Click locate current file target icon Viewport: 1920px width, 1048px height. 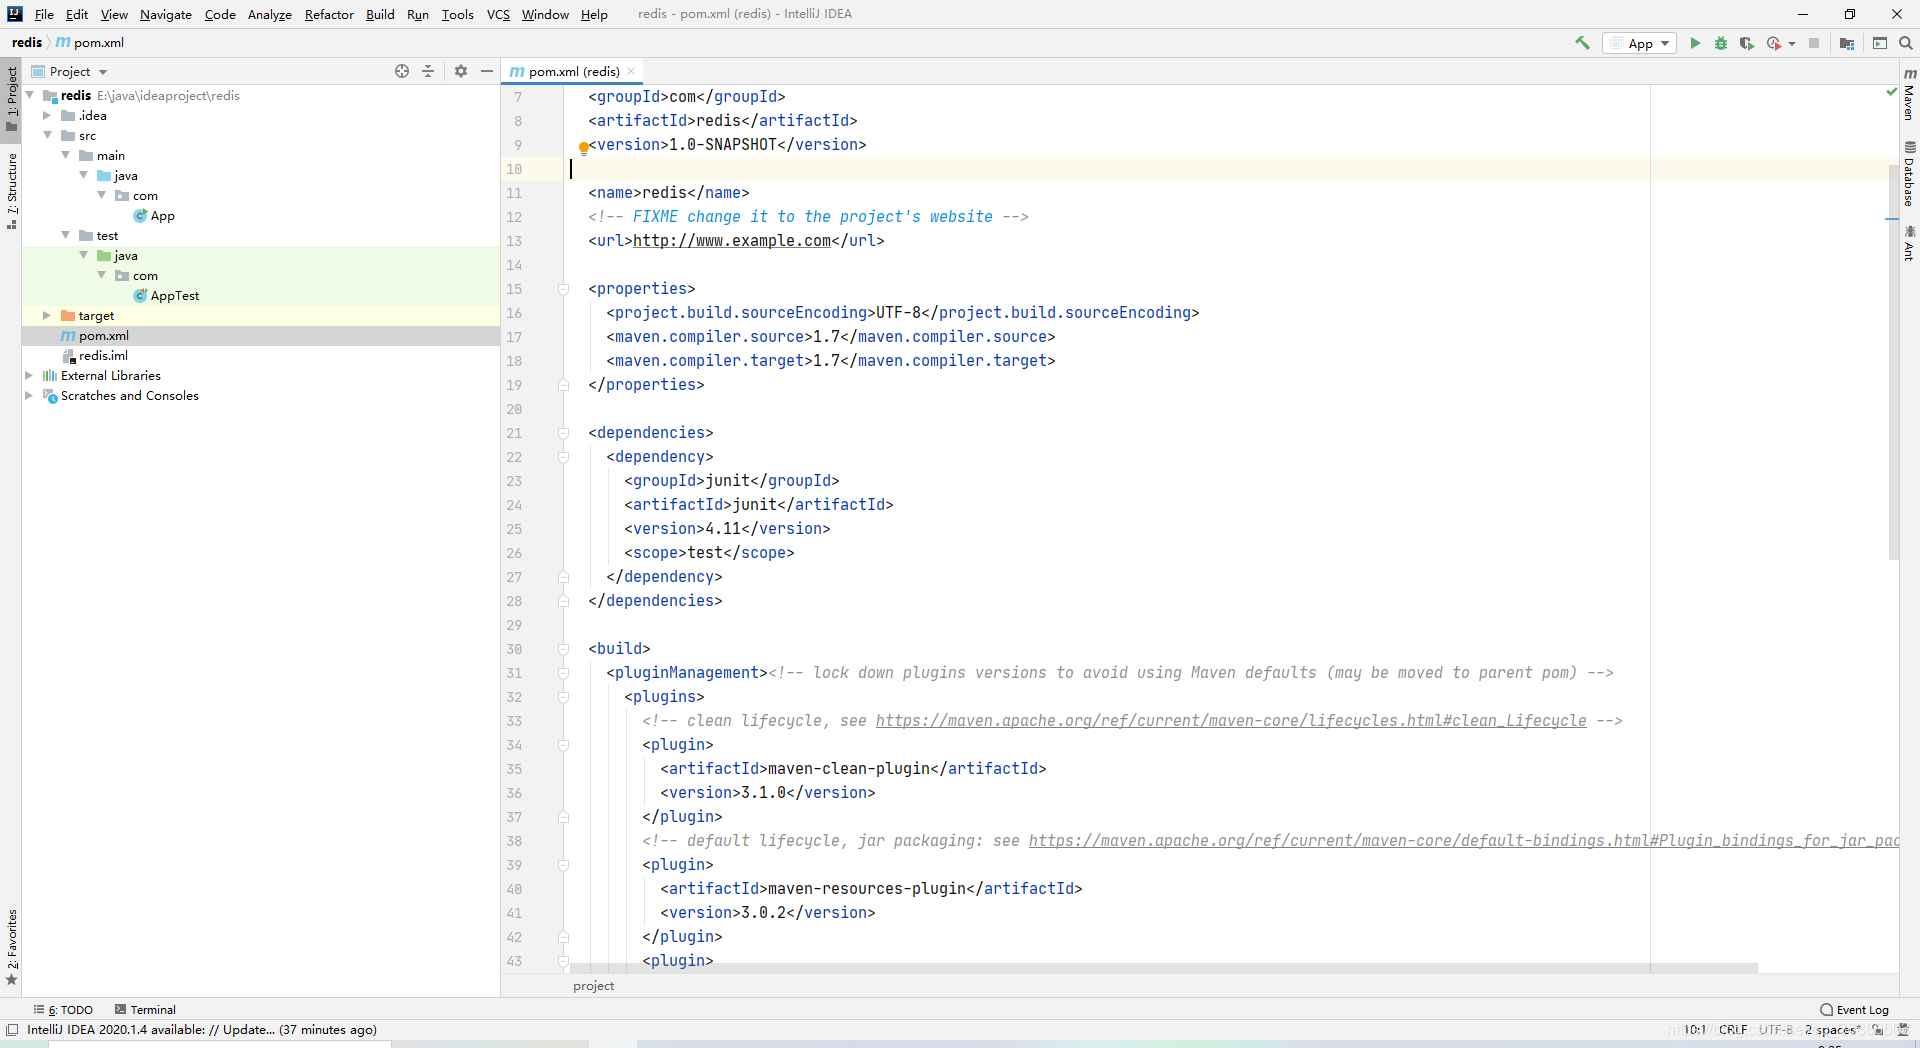[x=402, y=71]
